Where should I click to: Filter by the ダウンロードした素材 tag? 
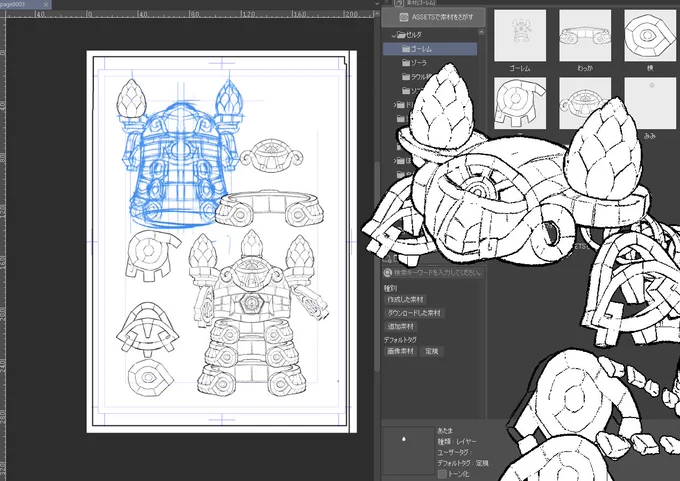click(414, 313)
